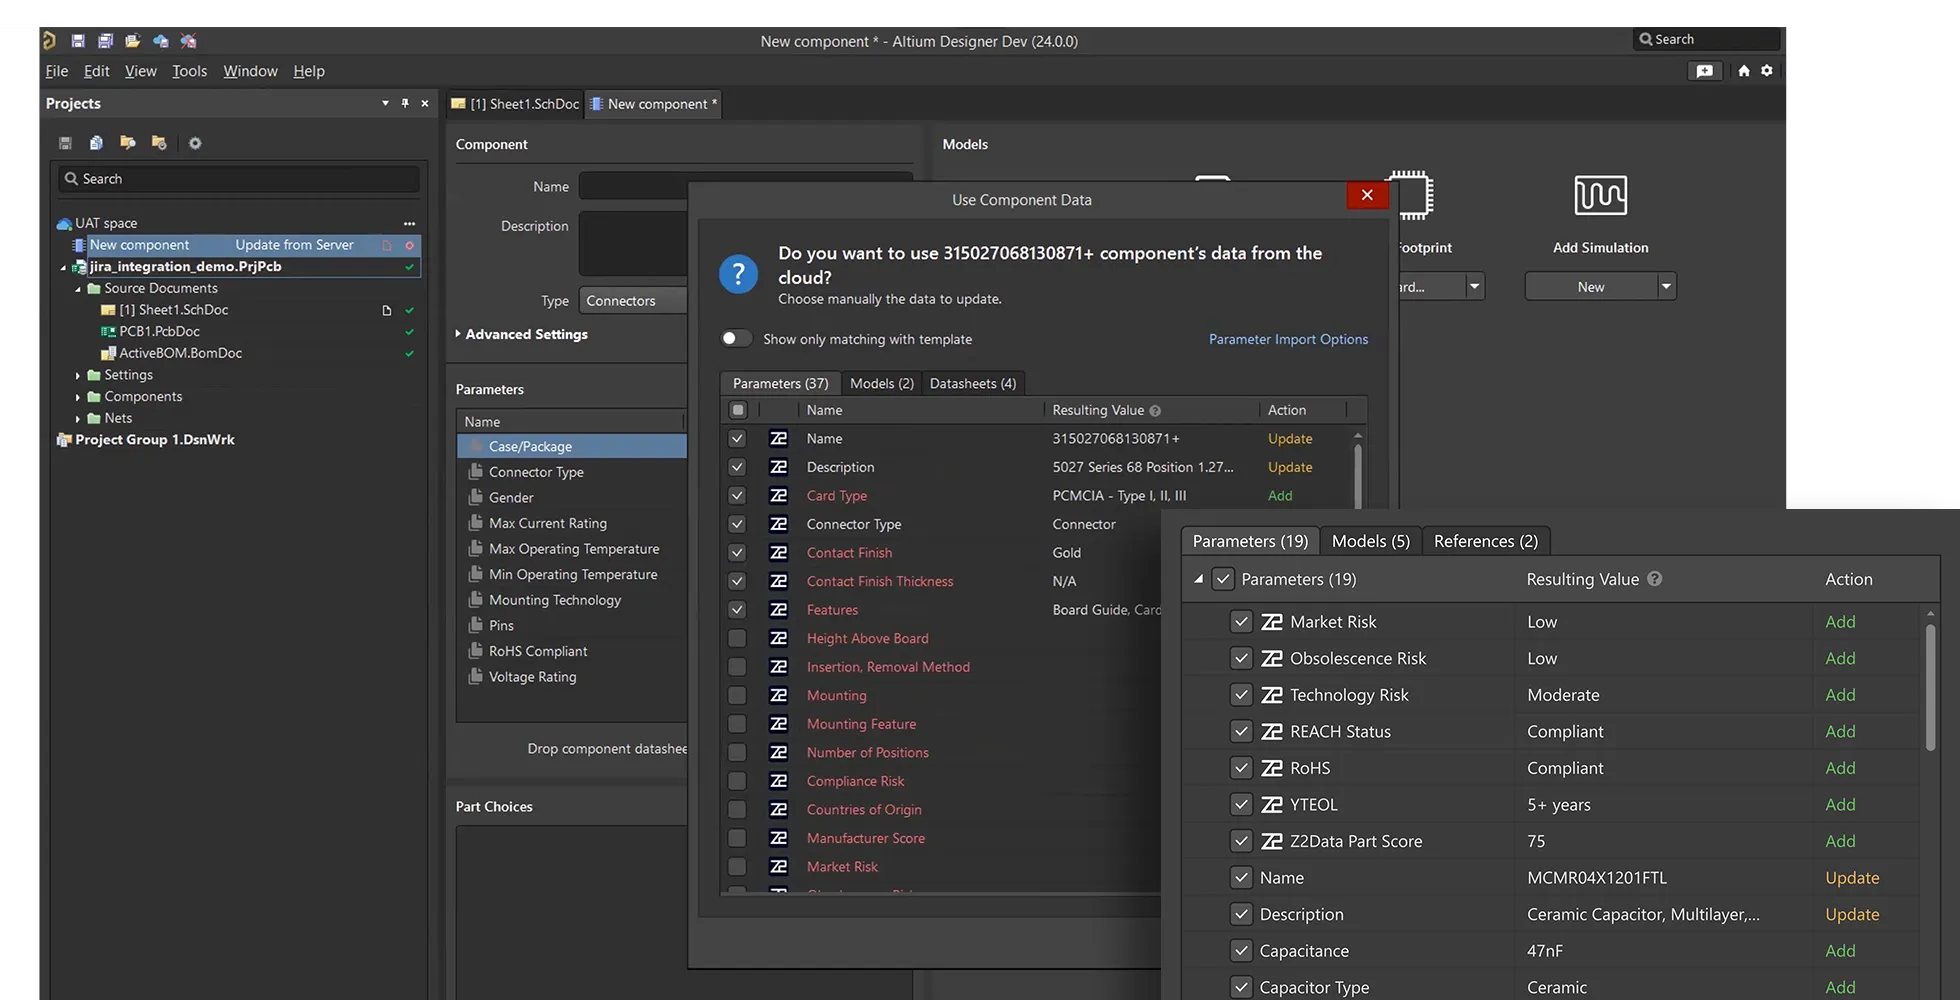Switch to the Datasheets (4) tab

coord(973,383)
